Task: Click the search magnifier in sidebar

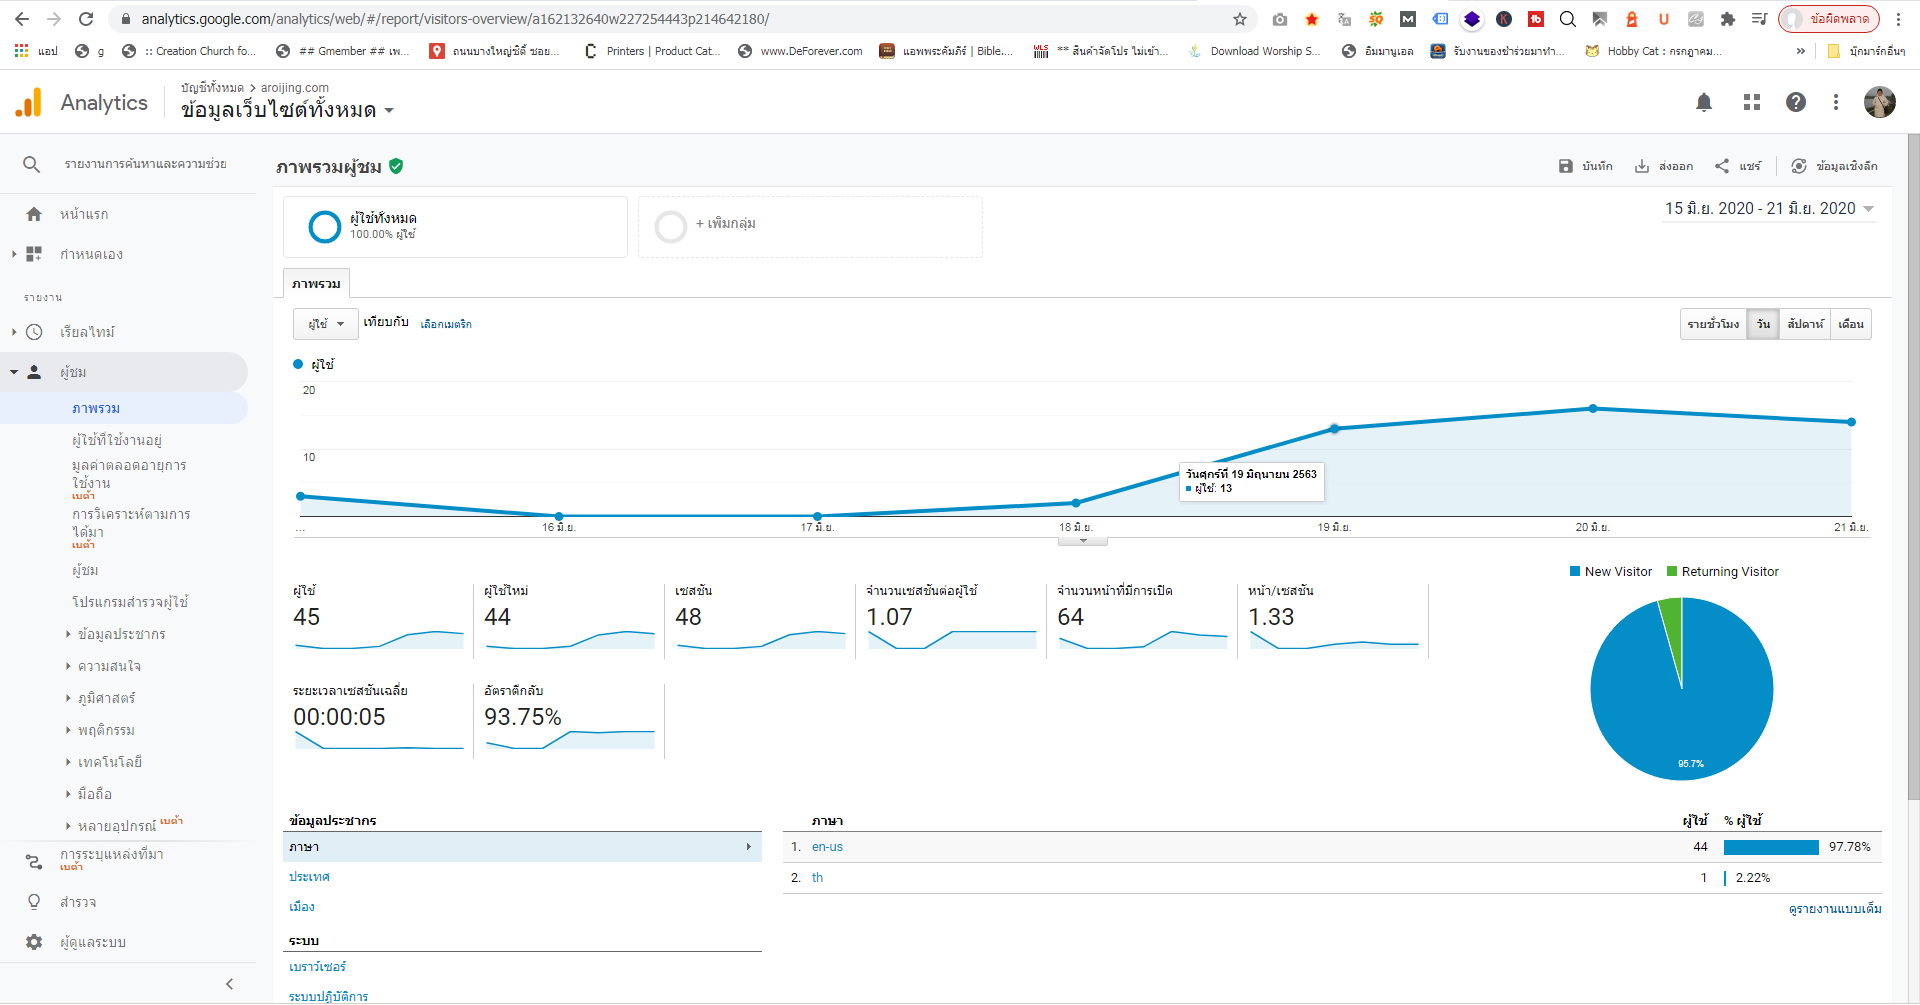Action: [32, 164]
